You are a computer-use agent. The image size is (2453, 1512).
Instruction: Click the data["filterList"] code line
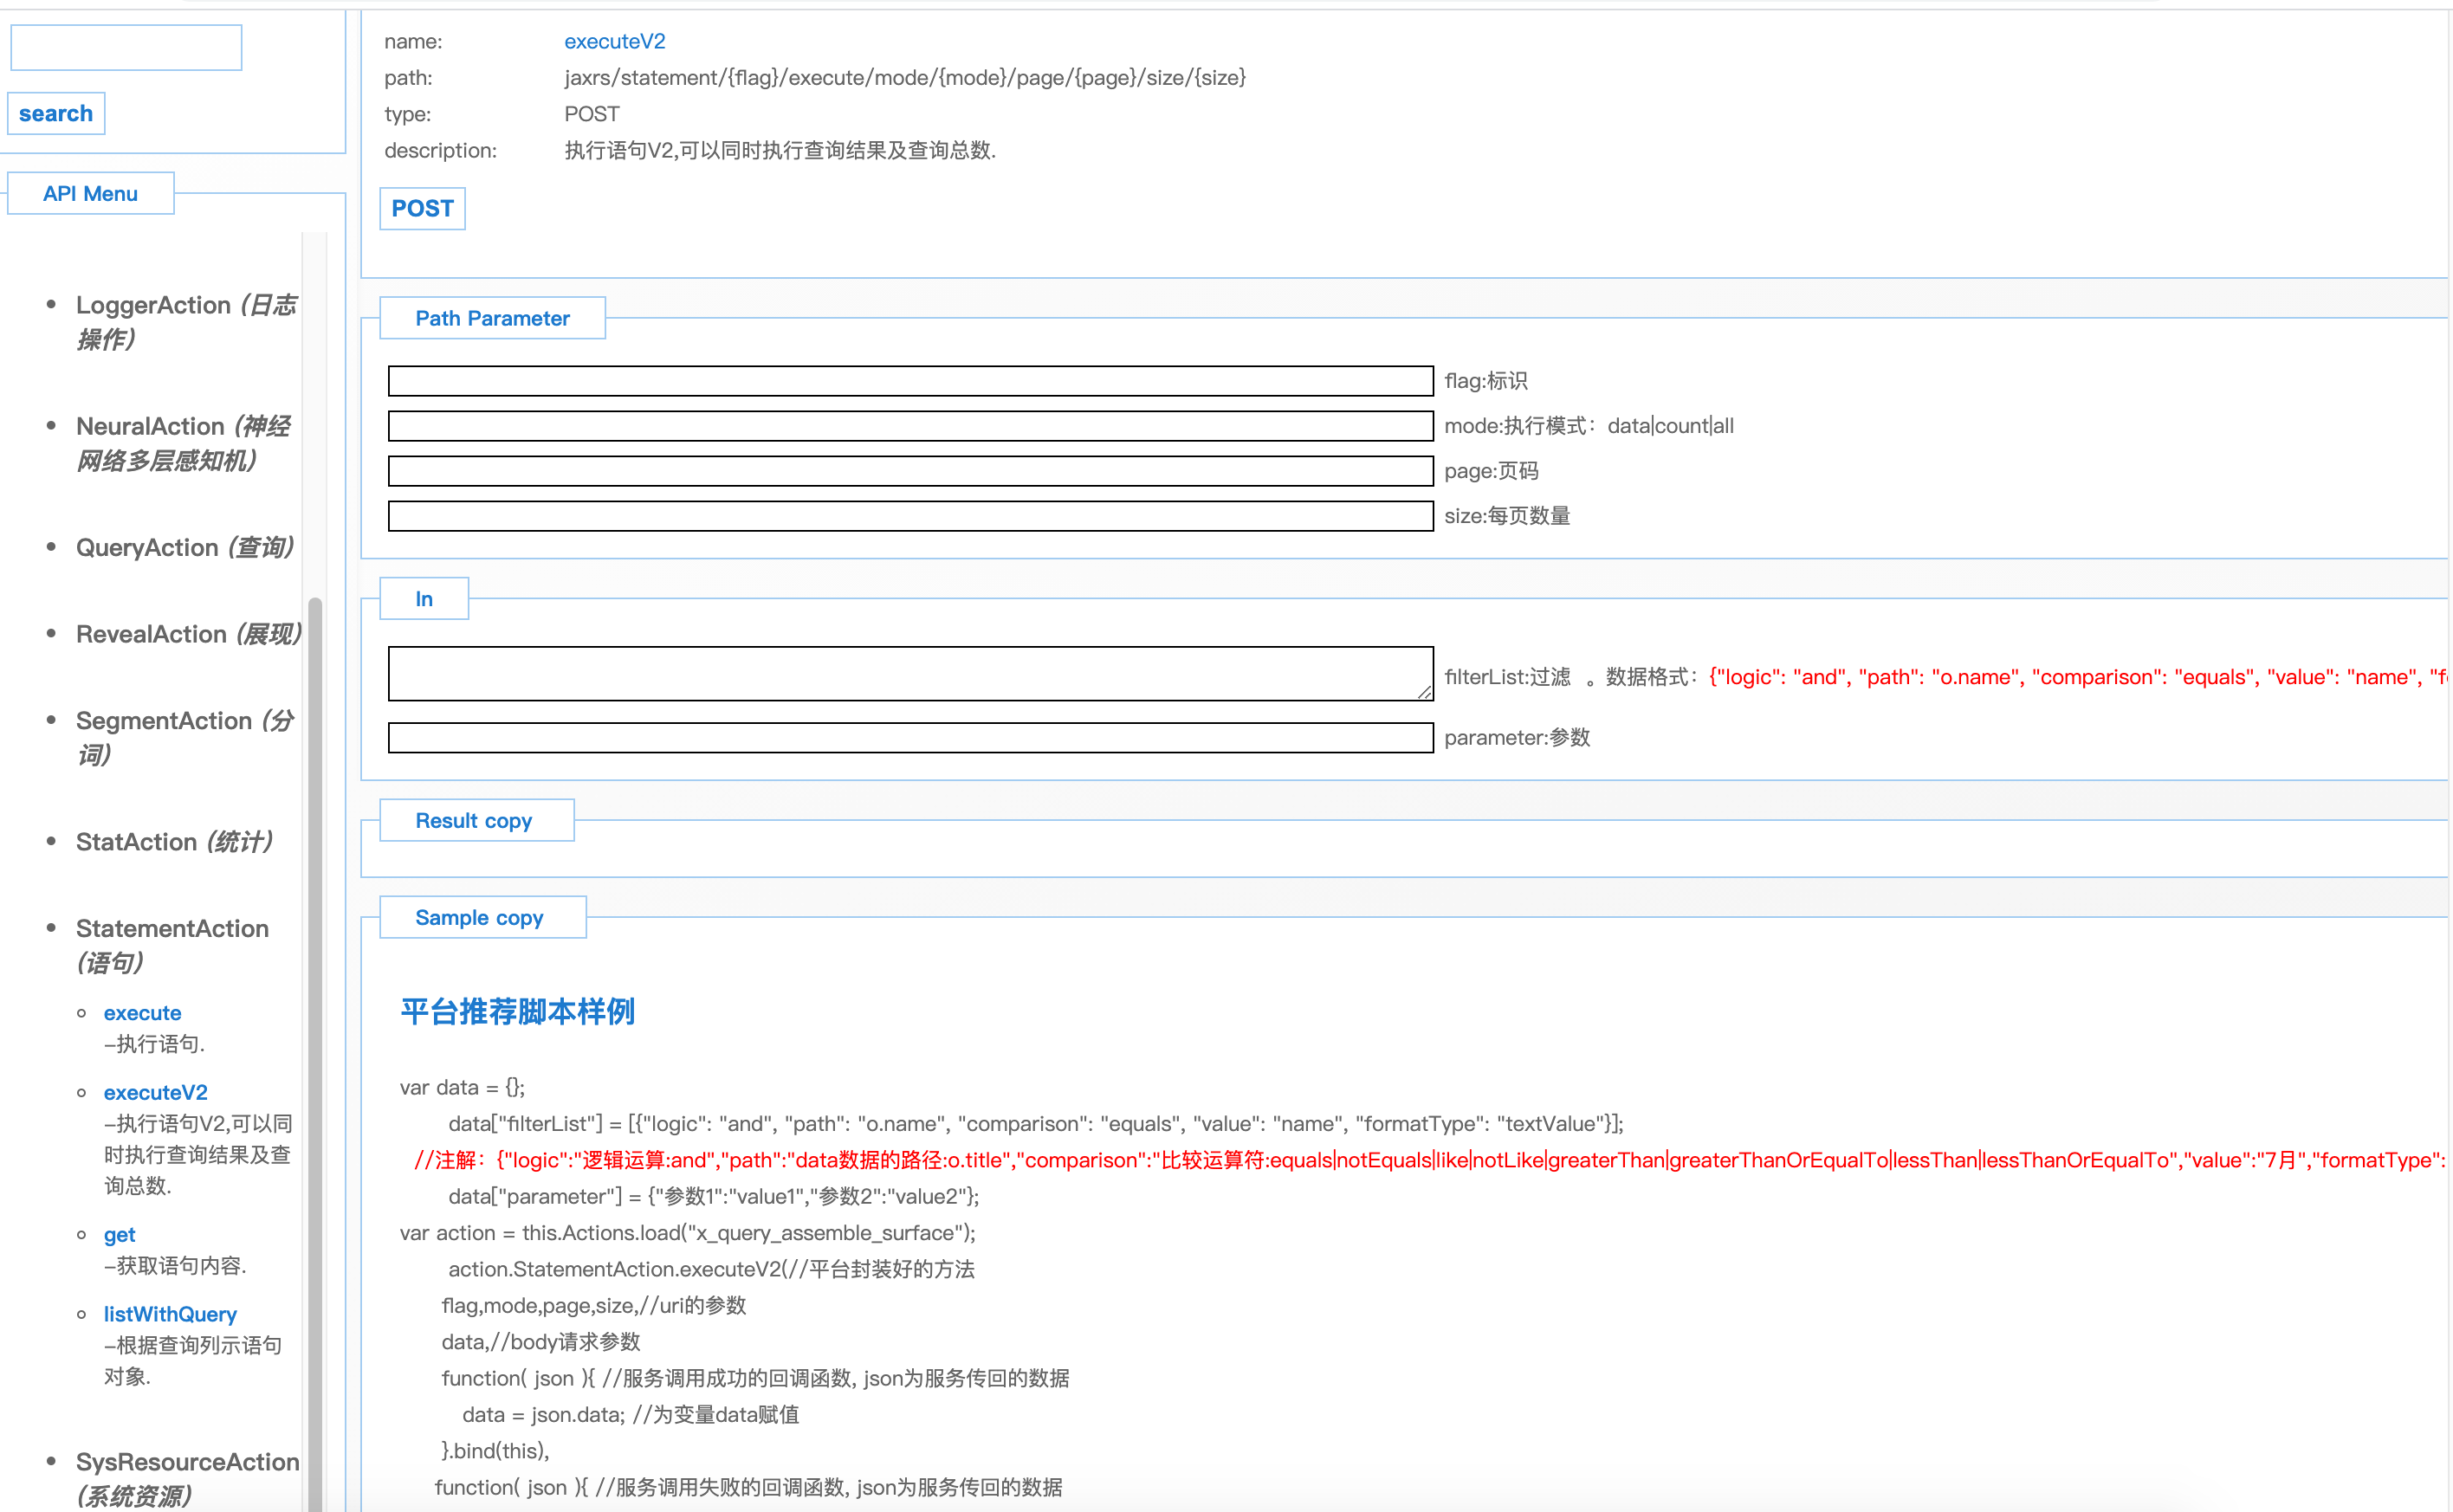point(1036,1124)
